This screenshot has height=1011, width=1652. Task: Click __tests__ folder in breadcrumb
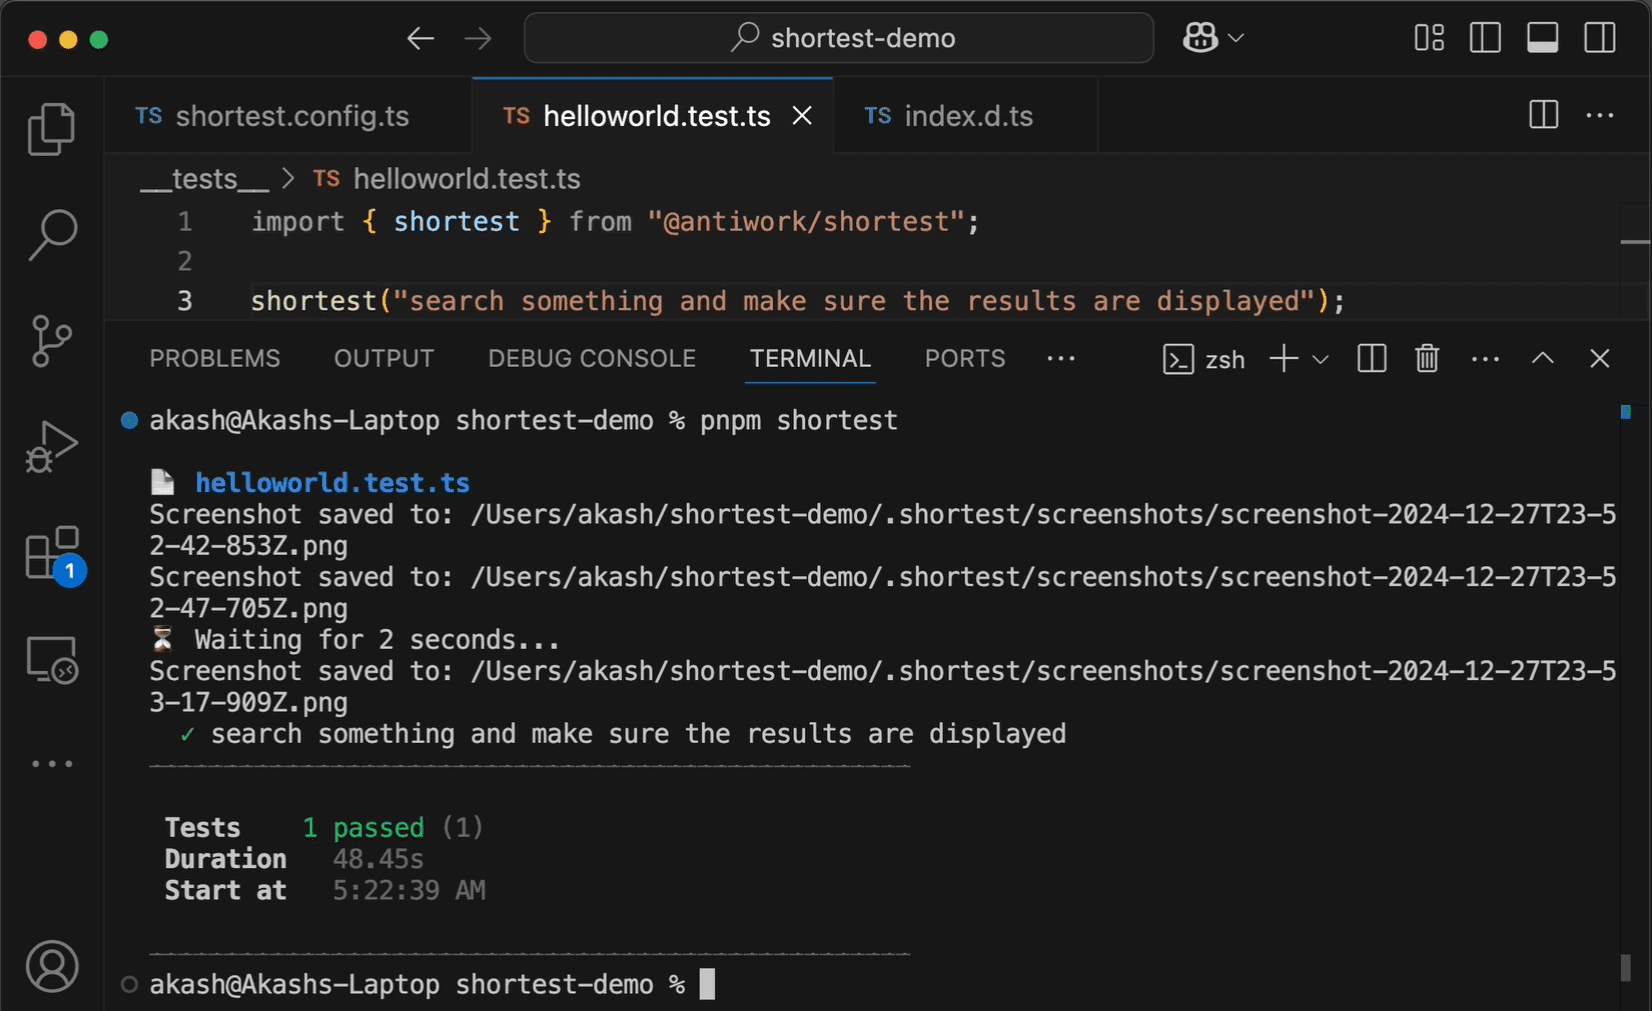pos(204,179)
